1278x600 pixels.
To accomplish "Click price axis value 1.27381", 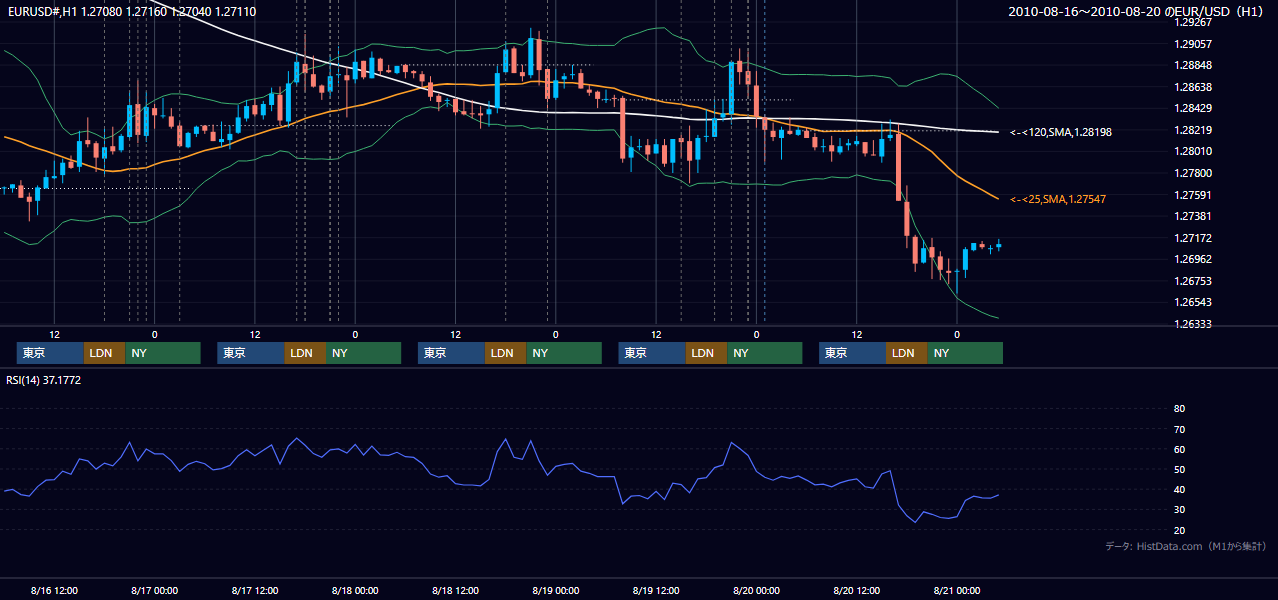I will pos(1193,216).
